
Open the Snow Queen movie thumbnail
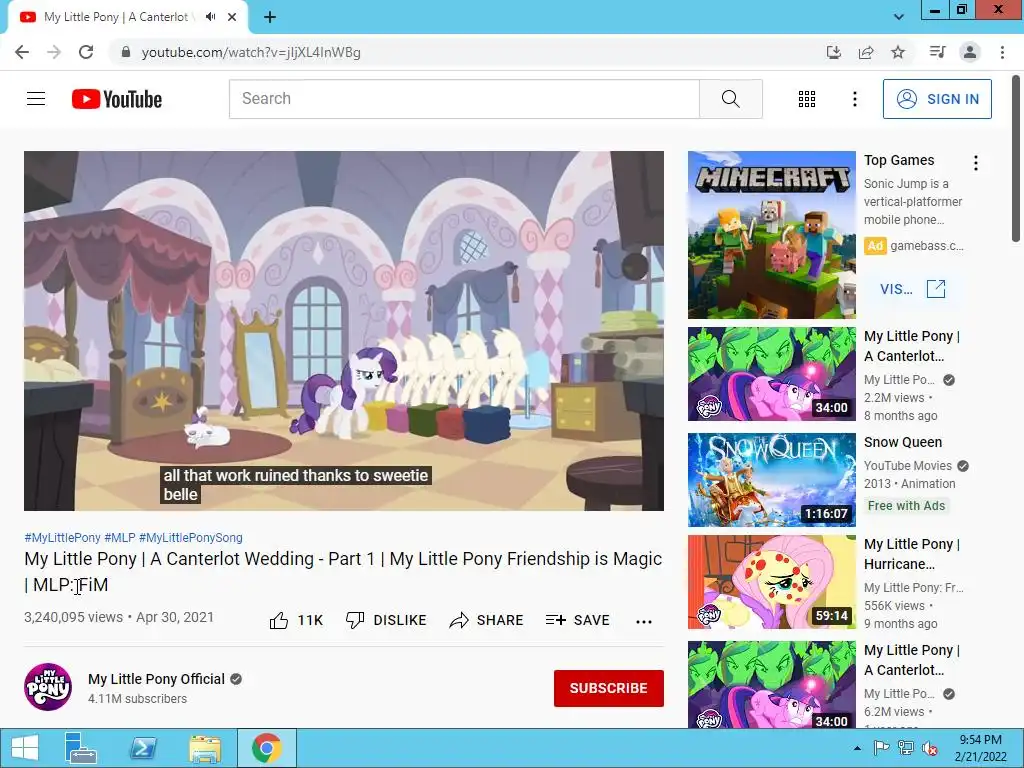[771, 479]
